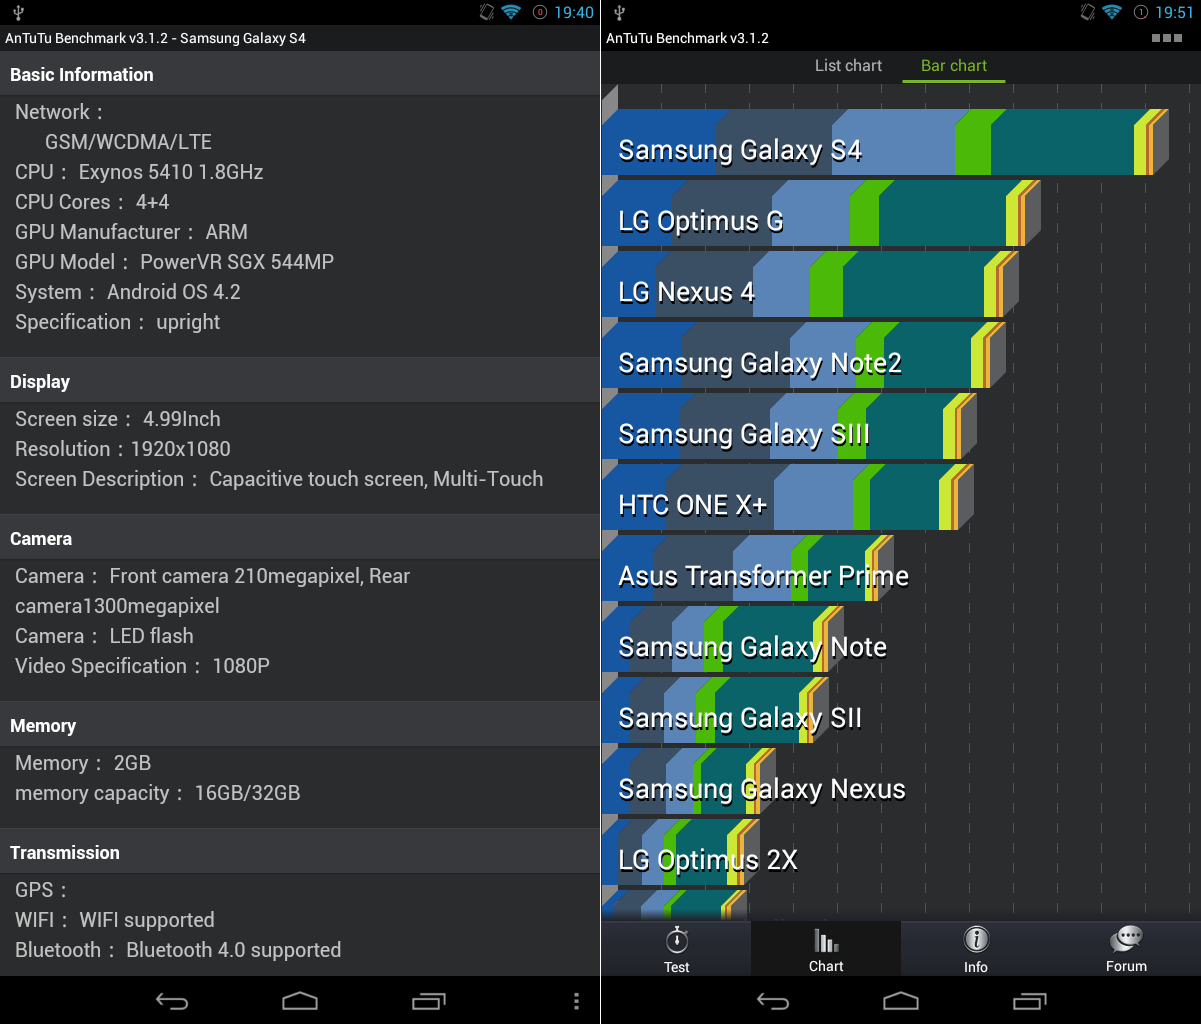Tap the home icon in left screen navigation bar
The image size is (1201, 1024).
pos(300,1001)
